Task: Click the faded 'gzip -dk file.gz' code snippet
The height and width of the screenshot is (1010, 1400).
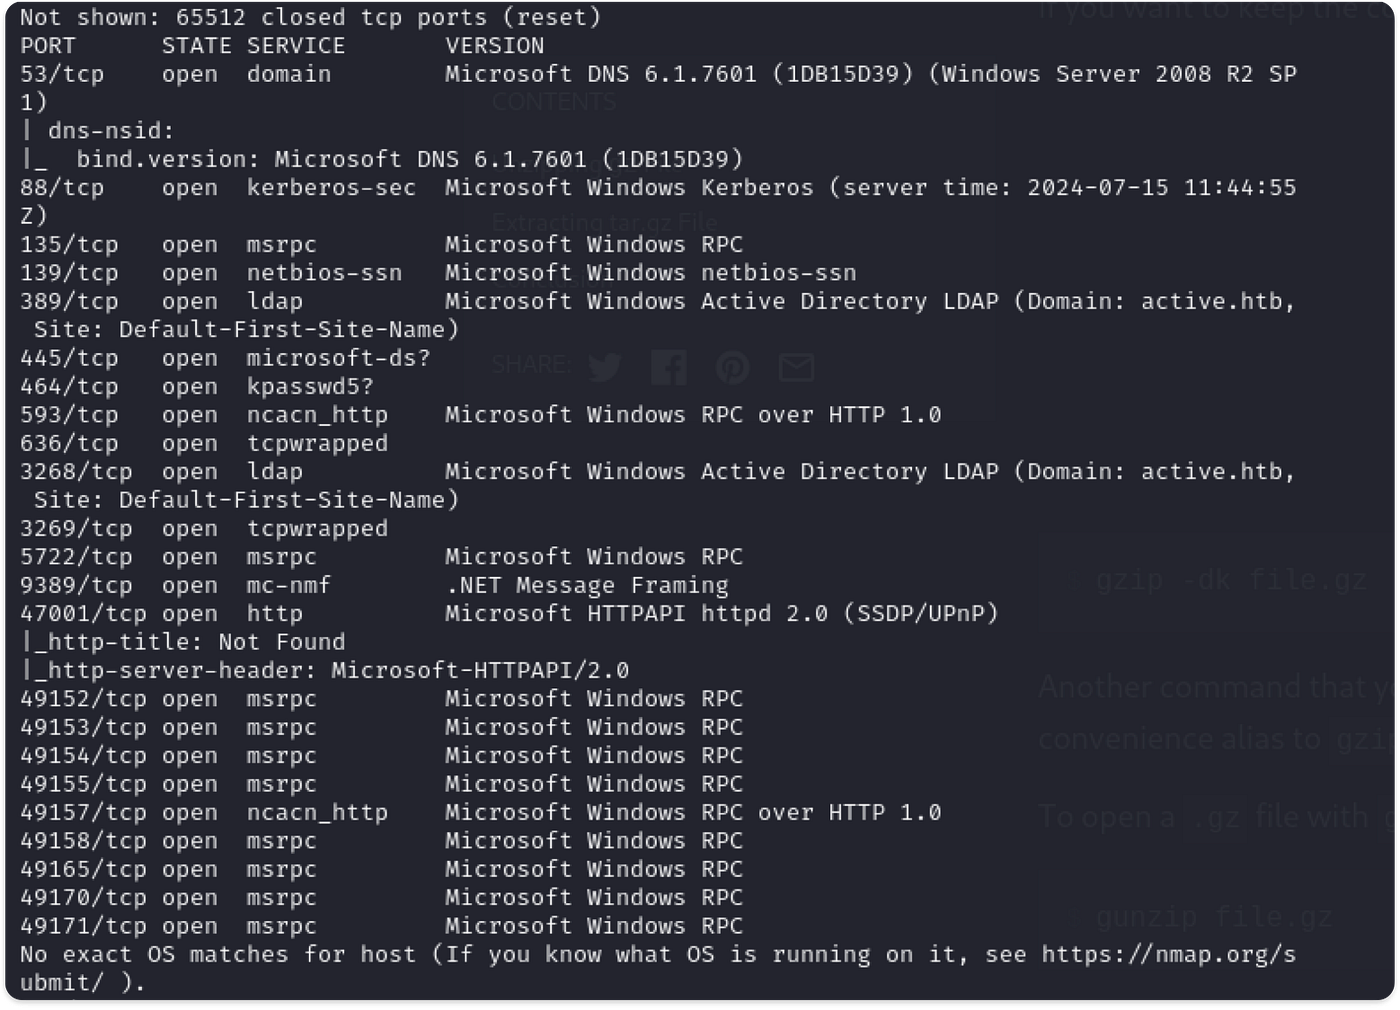Action: pyautogui.click(x=1230, y=580)
